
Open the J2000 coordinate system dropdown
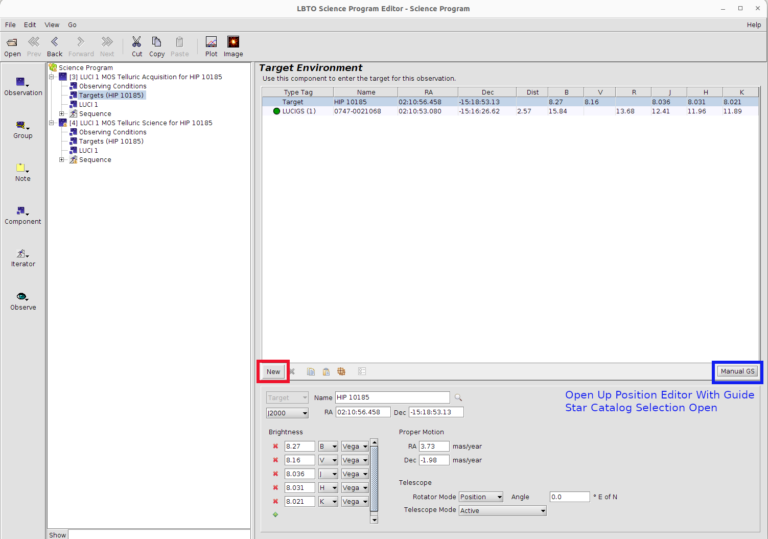(x=288, y=412)
